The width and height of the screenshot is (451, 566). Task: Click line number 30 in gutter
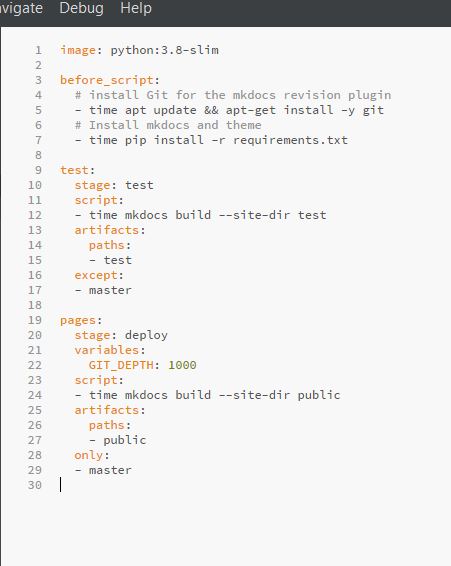coord(35,485)
